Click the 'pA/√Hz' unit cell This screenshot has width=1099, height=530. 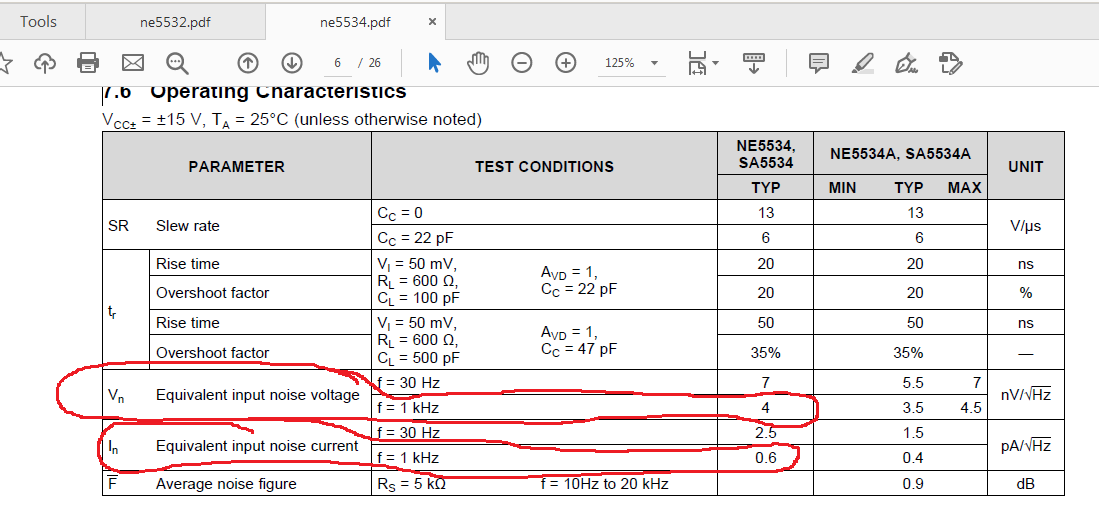1026,445
